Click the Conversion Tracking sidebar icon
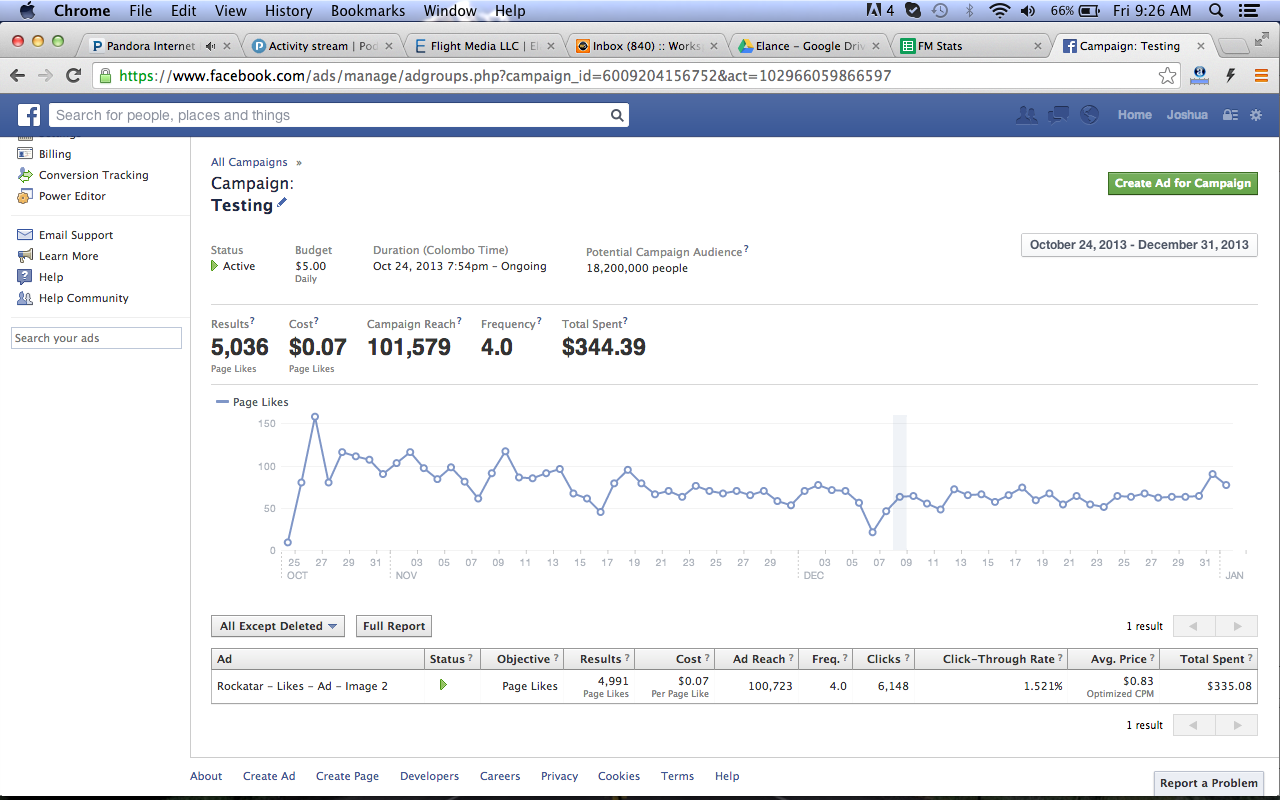The width and height of the screenshot is (1280, 800). pos(25,175)
